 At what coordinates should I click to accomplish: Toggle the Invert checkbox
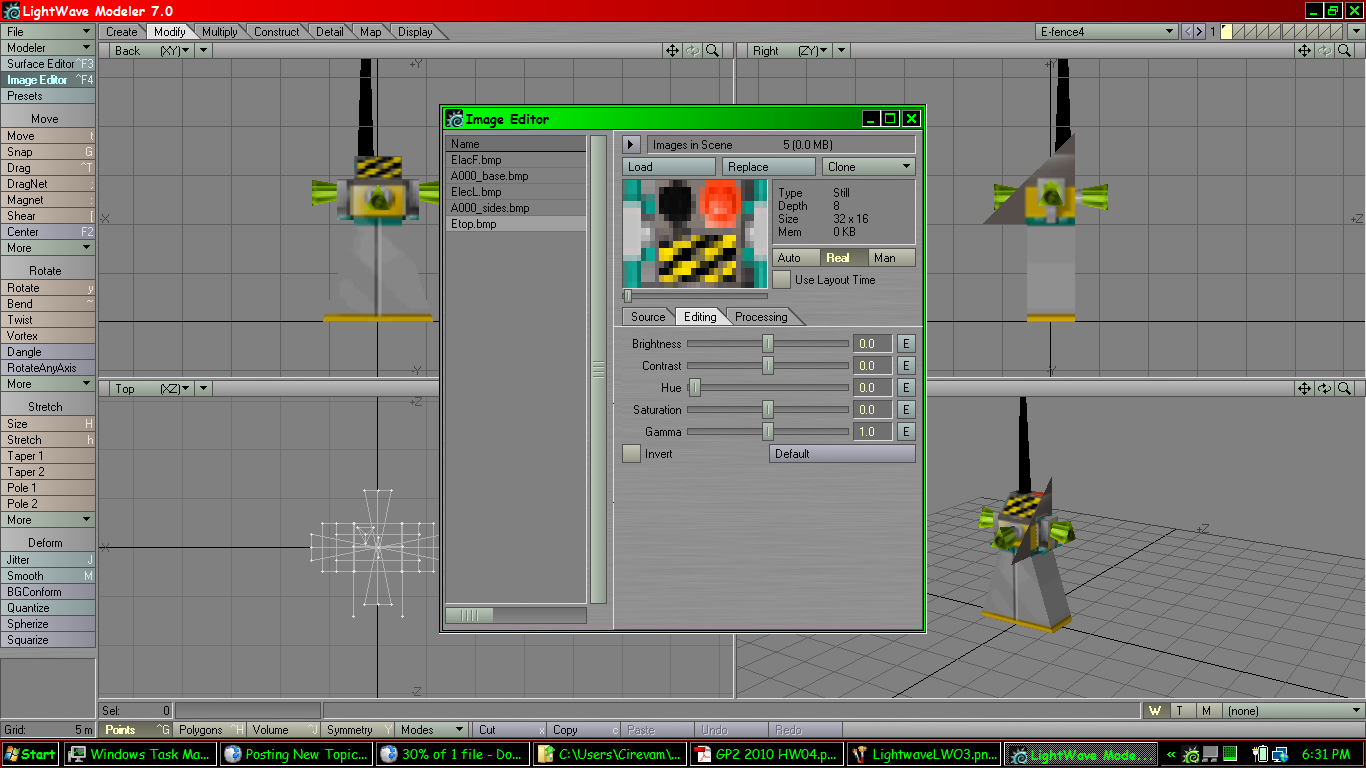631,454
